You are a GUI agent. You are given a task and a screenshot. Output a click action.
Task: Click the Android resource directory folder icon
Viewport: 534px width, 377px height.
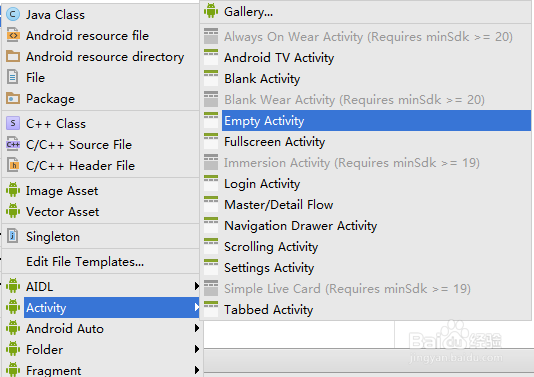click(x=13, y=56)
